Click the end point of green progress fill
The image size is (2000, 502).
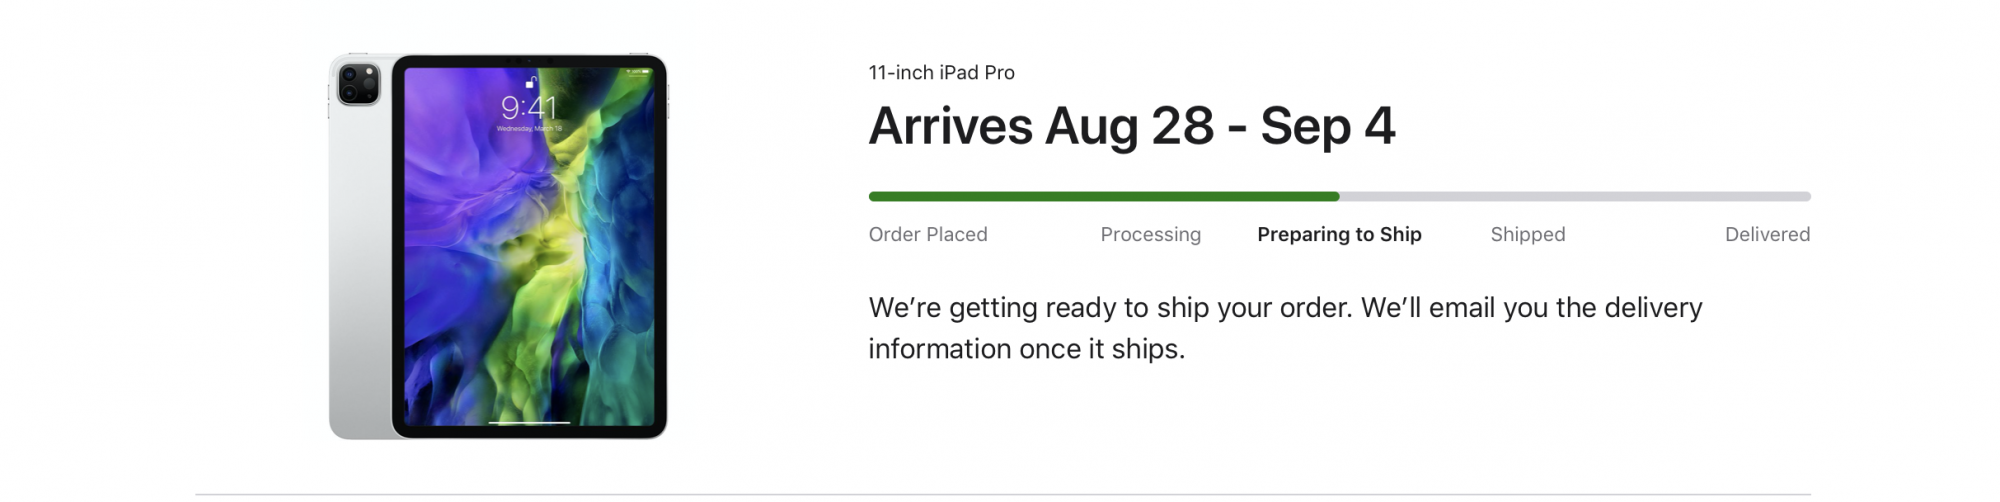click(1338, 196)
